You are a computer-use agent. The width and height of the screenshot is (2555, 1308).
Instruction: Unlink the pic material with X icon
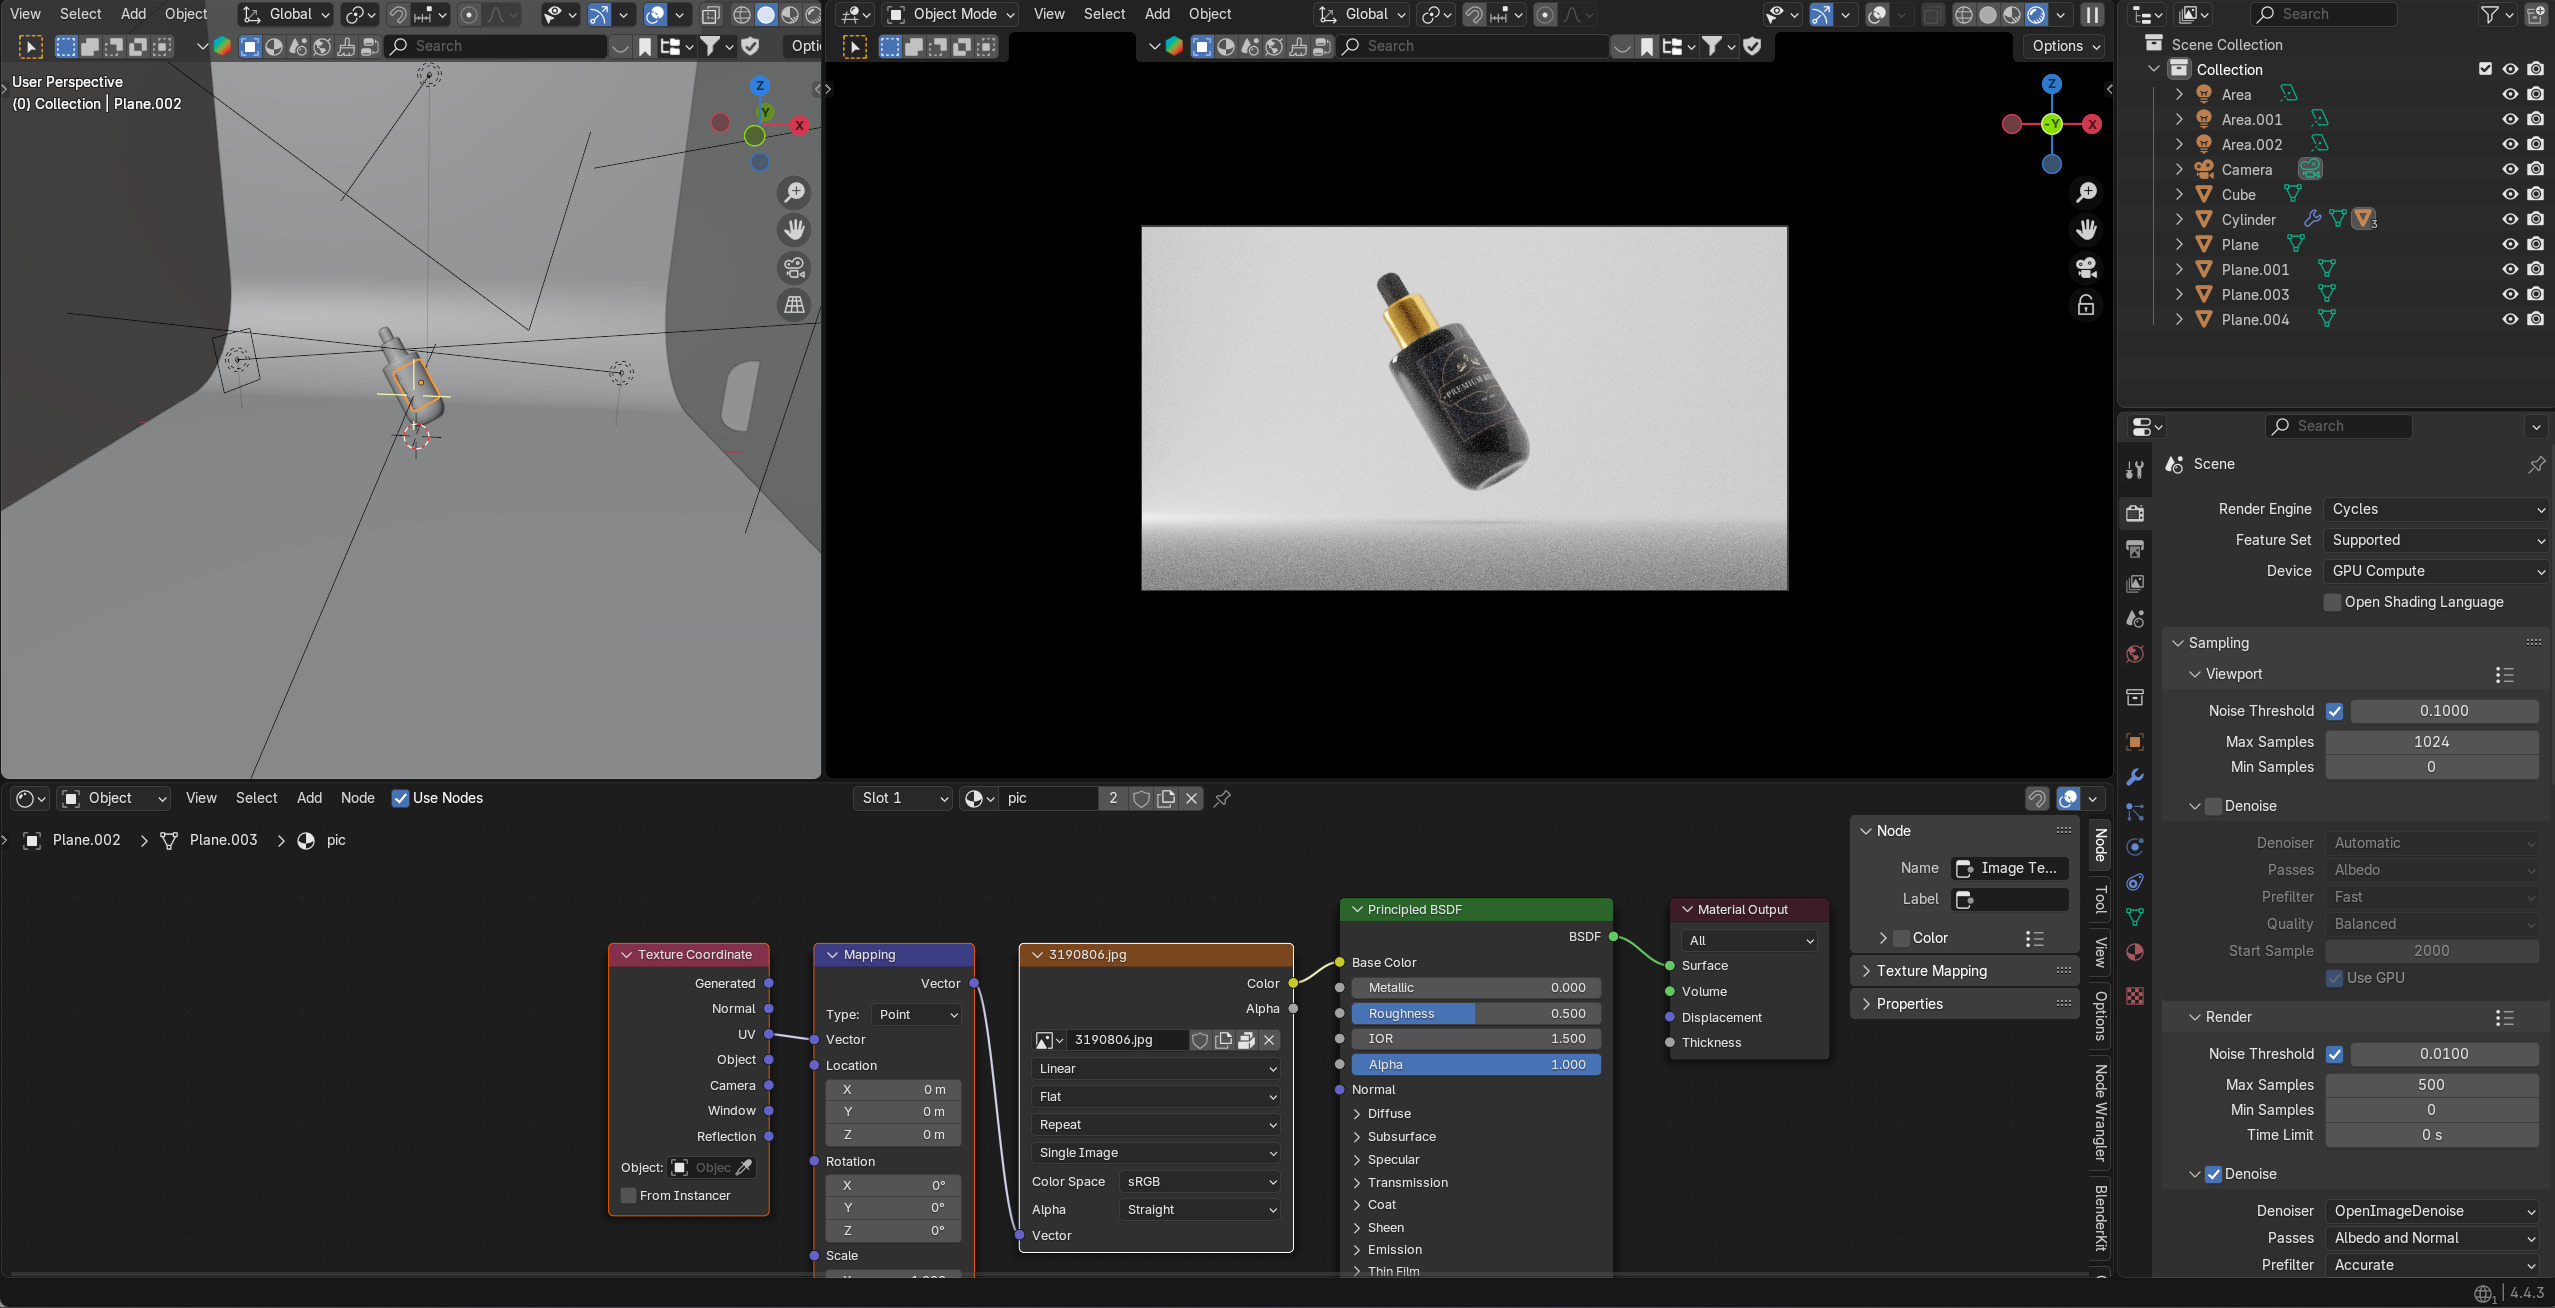[1191, 798]
